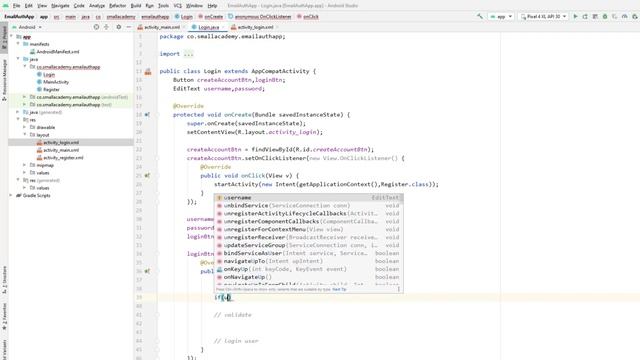
Task: Open the Build menu
Action: 136,6
